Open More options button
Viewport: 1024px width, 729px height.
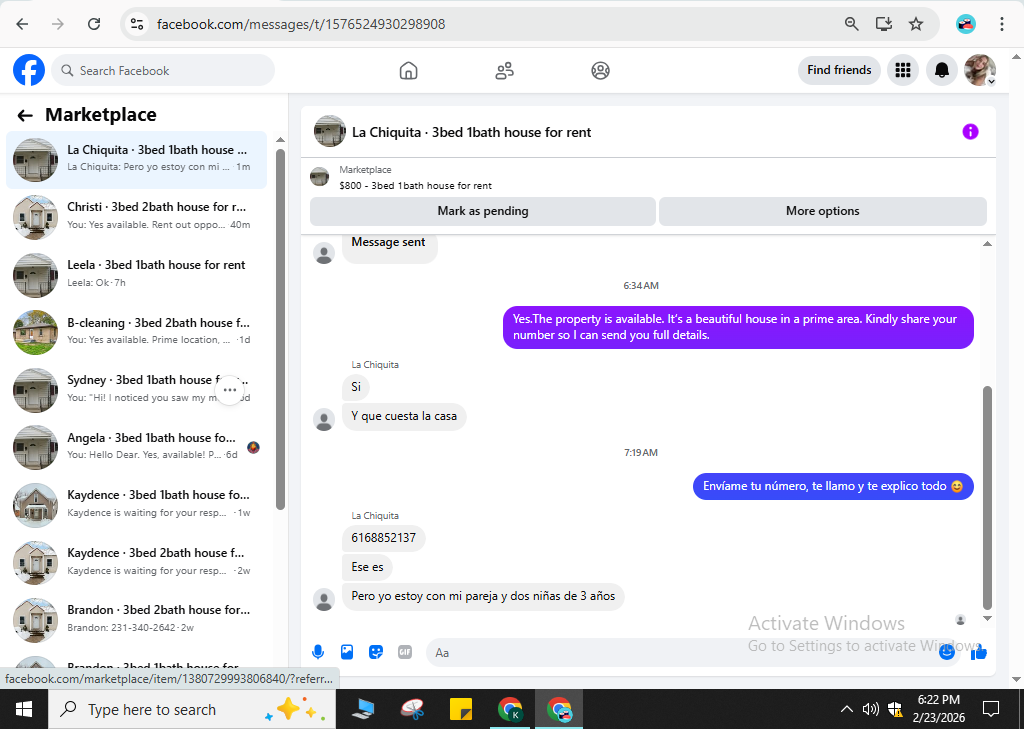(x=822, y=211)
